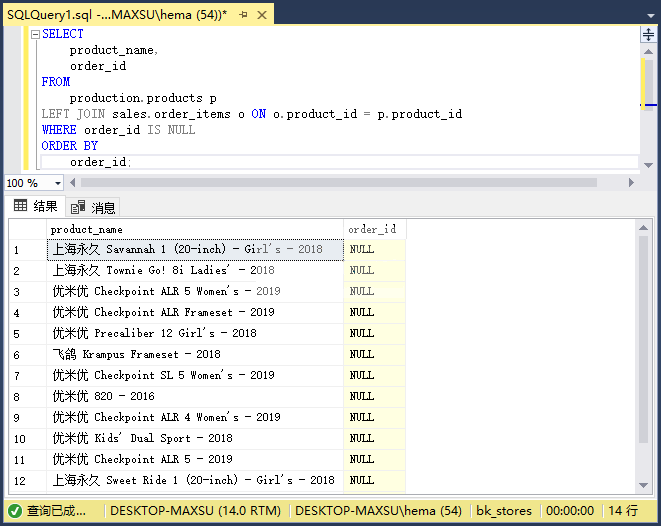This screenshot has height=526, width=661.
Task: Click cell 优米优 Kids' Dual Sport - 2018
Action: click(x=195, y=439)
